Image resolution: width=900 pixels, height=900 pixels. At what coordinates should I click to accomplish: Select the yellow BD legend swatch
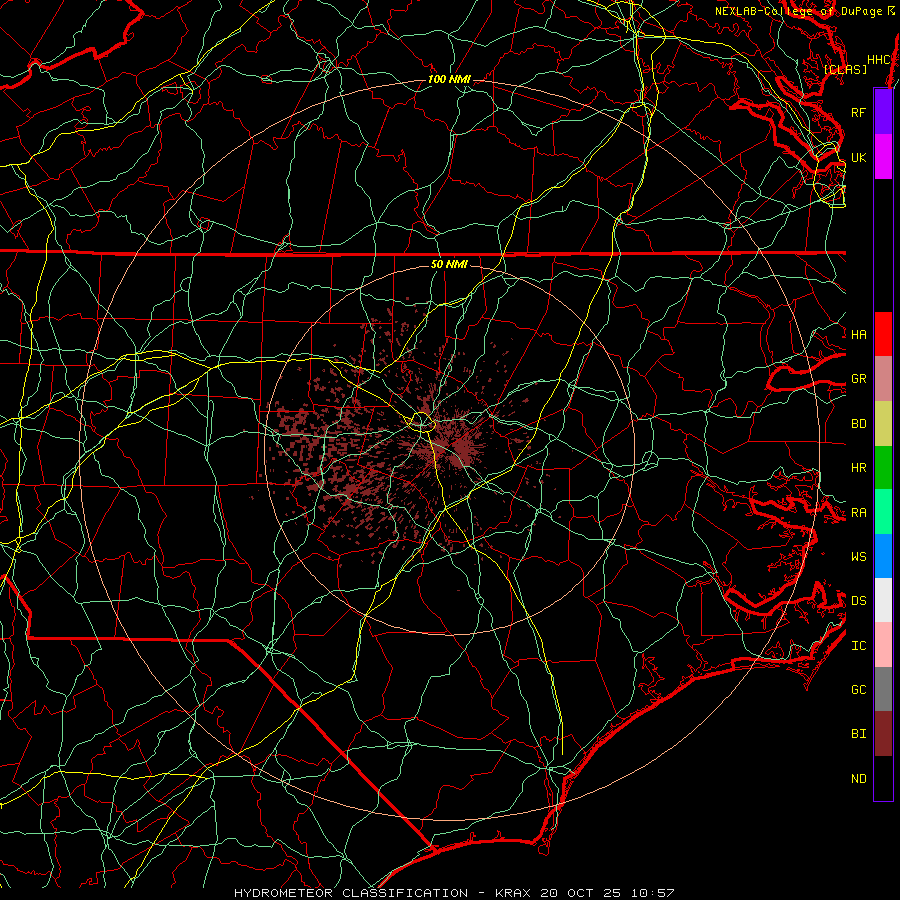pyautogui.click(x=883, y=423)
